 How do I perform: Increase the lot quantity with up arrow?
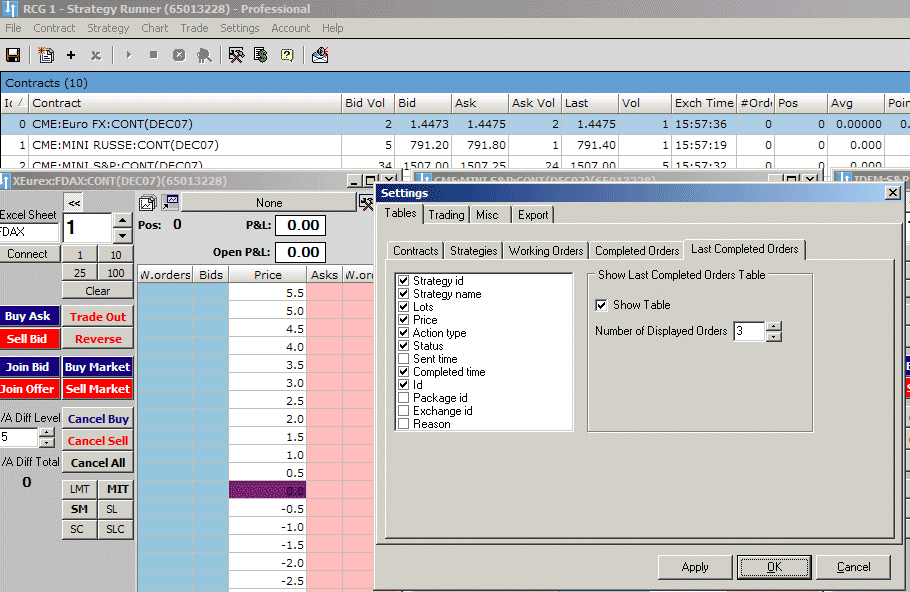[122, 221]
